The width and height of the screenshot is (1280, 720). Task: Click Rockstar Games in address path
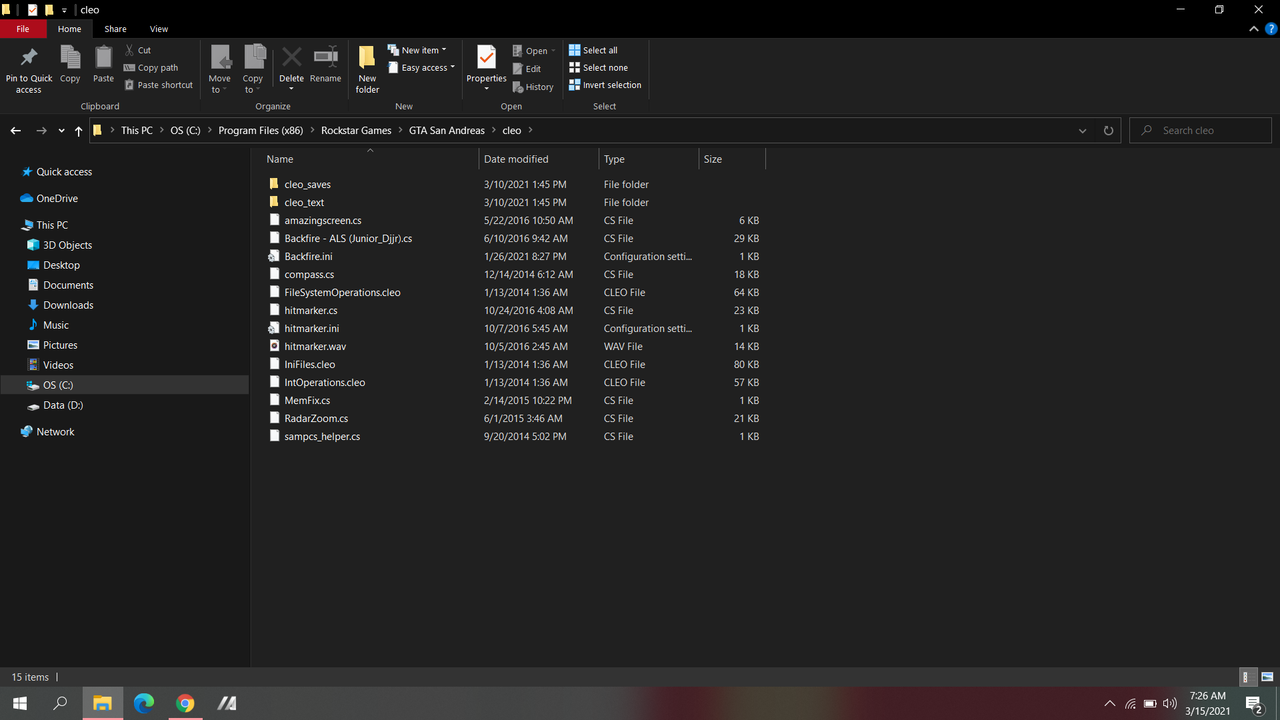tap(356, 131)
